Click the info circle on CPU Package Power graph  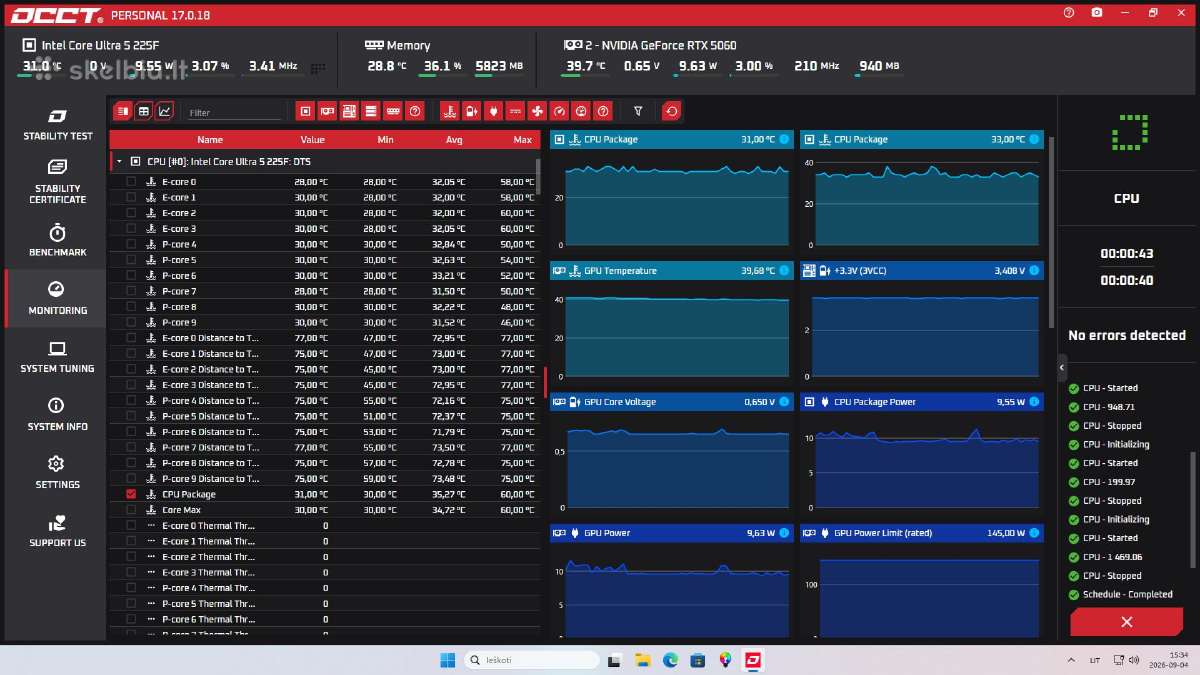pos(1033,402)
